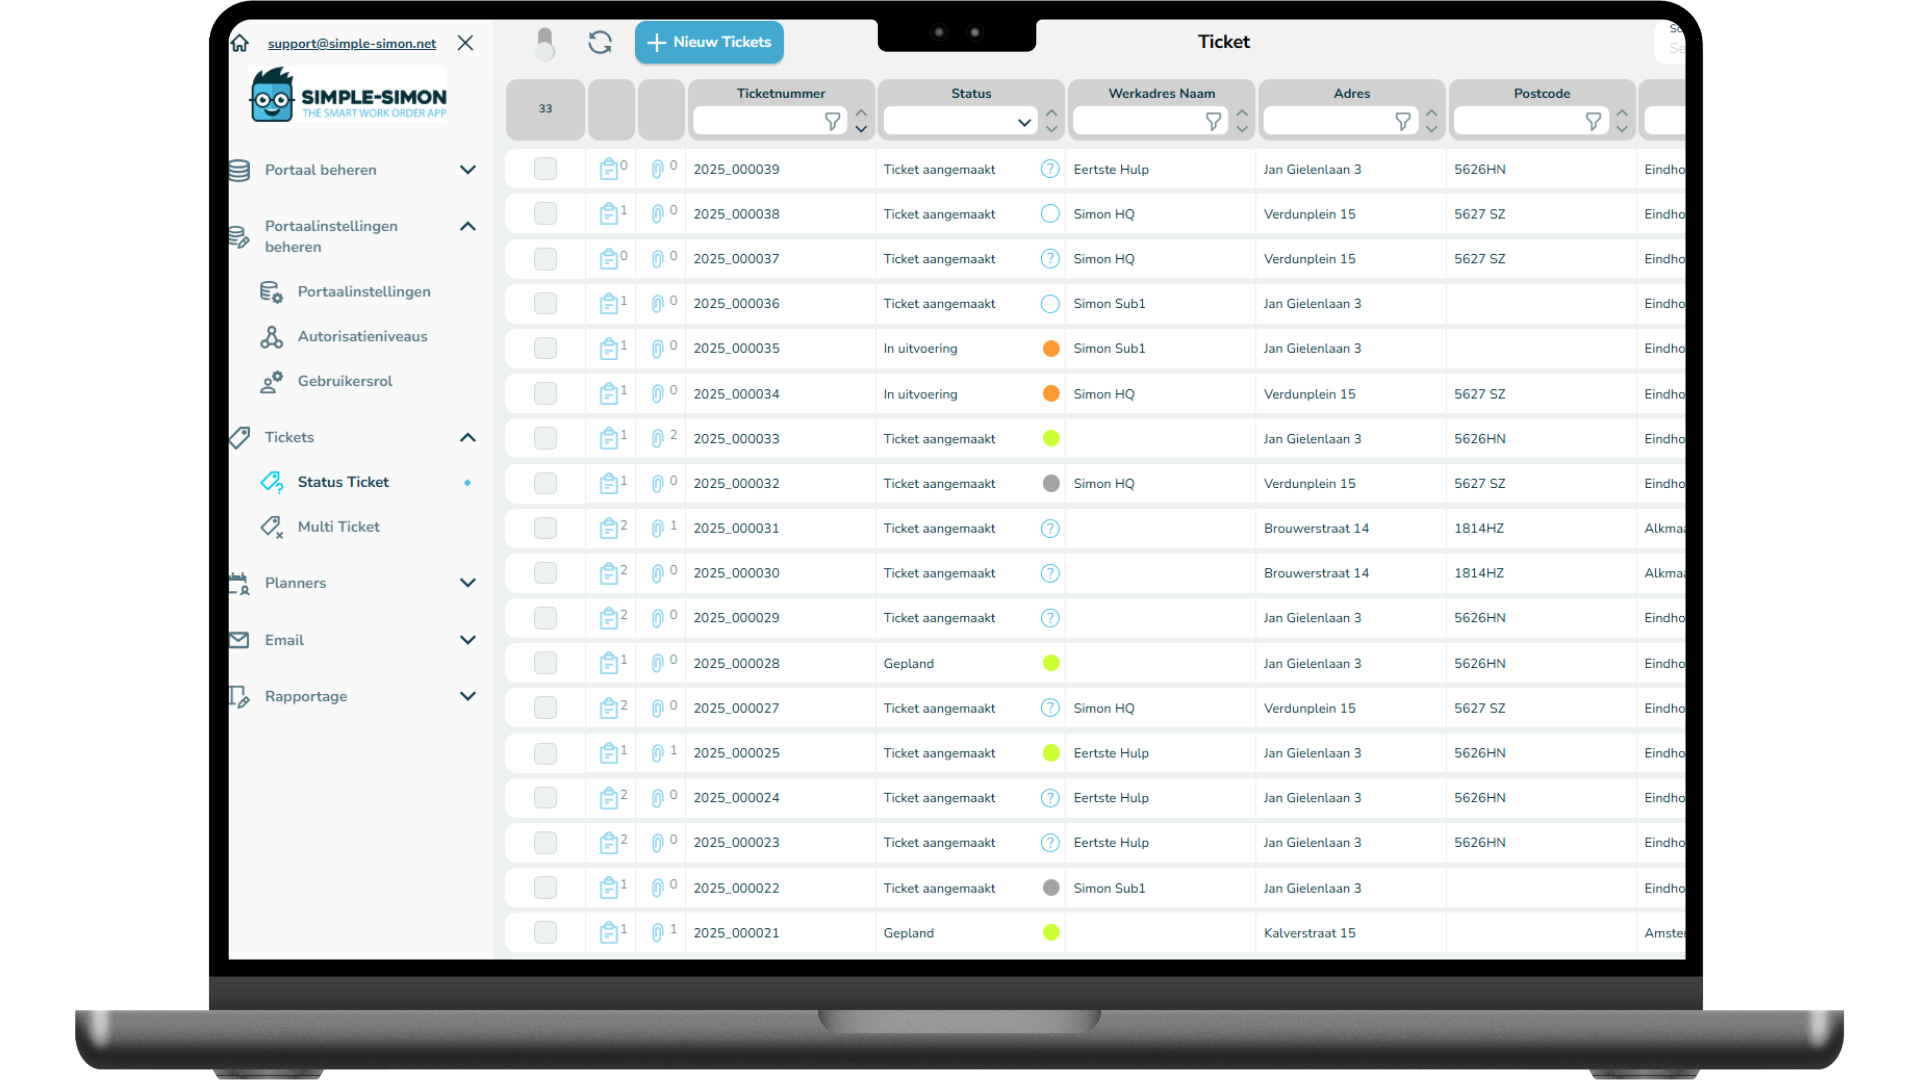Open the Status column filter dropdown
The width and height of the screenshot is (1920, 1080).
pyautogui.click(x=1024, y=122)
